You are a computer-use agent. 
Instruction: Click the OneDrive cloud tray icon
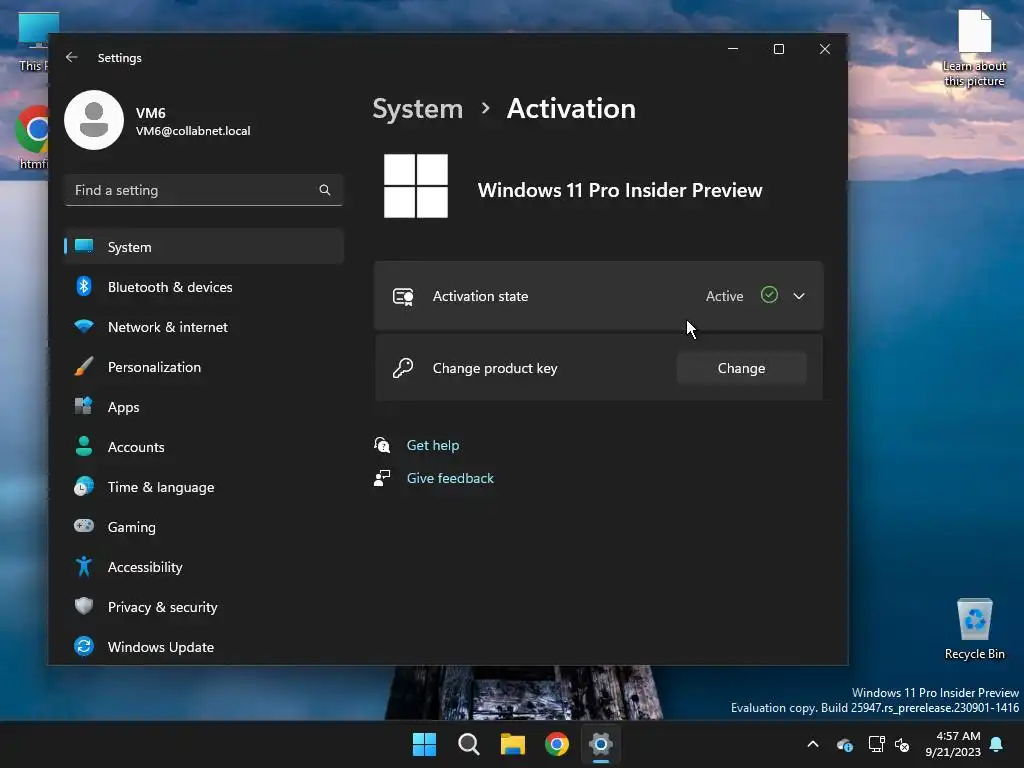[x=845, y=744]
